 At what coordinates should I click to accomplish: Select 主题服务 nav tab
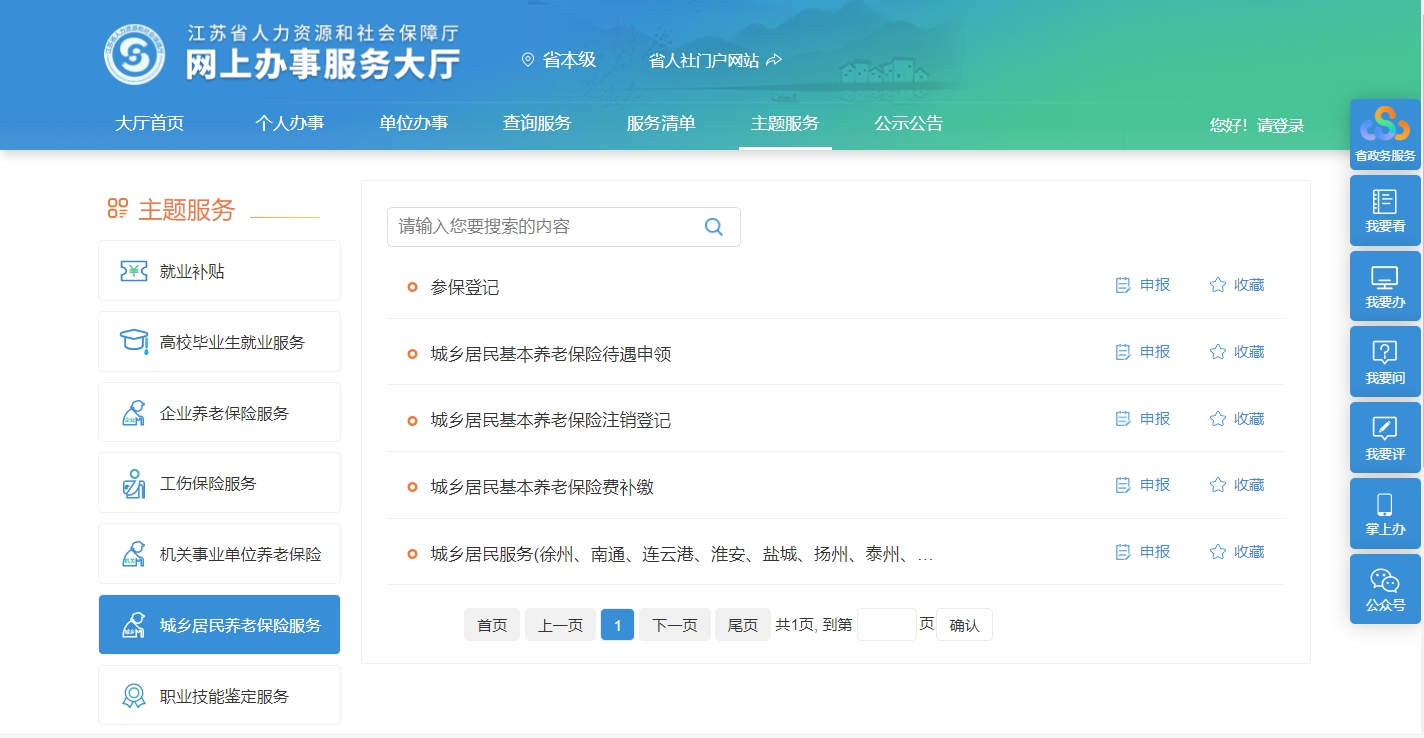click(x=785, y=124)
